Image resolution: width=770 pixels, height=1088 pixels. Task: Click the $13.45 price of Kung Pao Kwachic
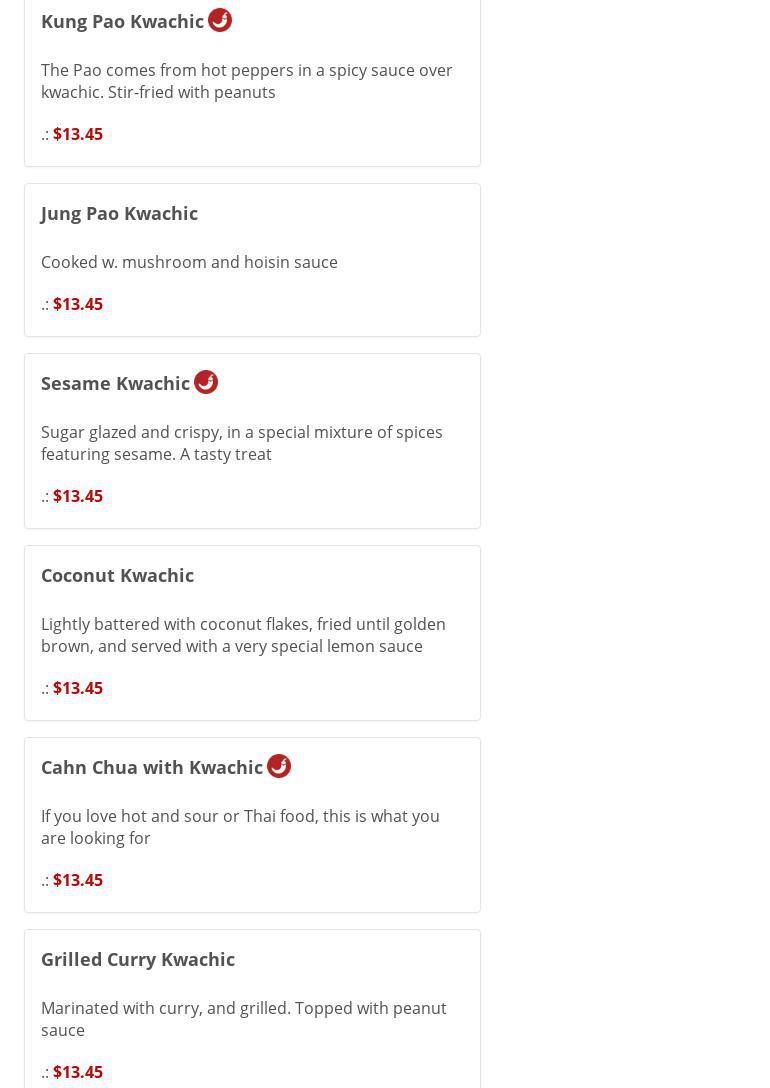point(78,134)
